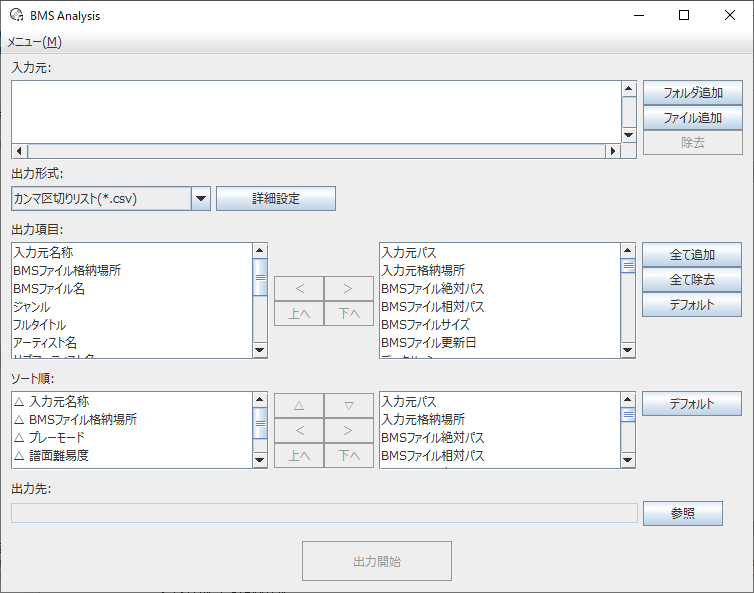Select 入力元名称 in the left 出力項目 list

(x=132, y=252)
